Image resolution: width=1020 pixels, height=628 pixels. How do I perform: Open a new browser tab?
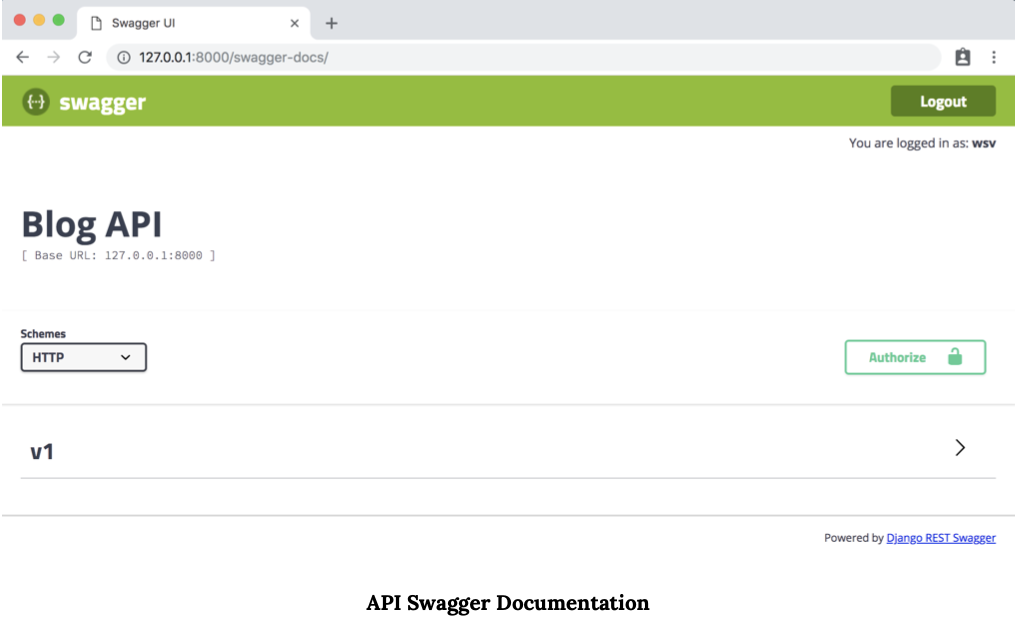(331, 23)
